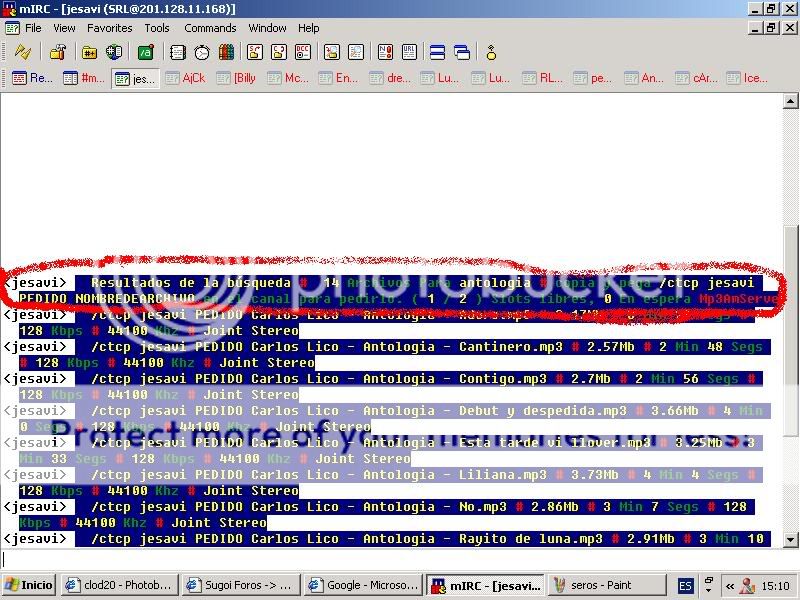Switch to Google - Microso... taskbar window
The height and width of the screenshot is (600, 800).
click(x=363, y=585)
